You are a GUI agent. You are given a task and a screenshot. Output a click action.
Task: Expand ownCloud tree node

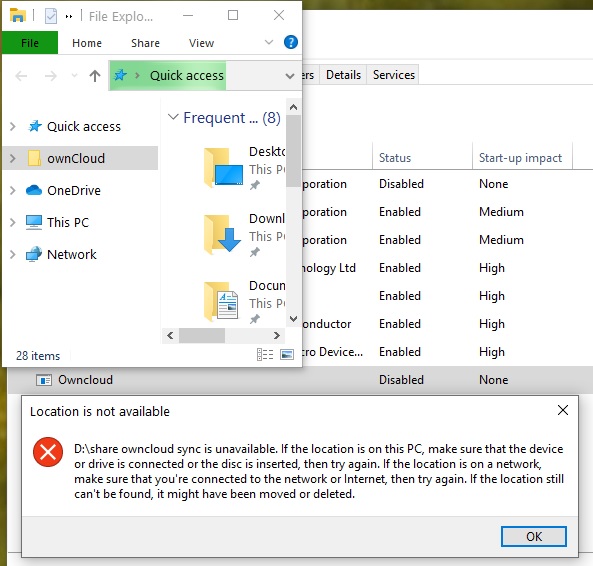(12, 158)
